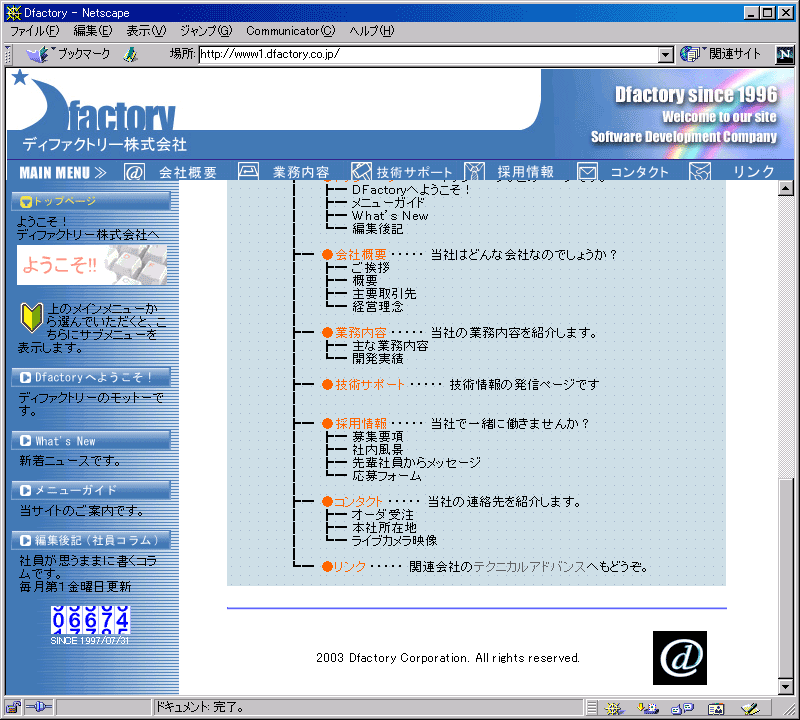Click 社内風景 in the site map tree
Image resolution: width=800 pixels, height=720 pixels.
(378, 450)
